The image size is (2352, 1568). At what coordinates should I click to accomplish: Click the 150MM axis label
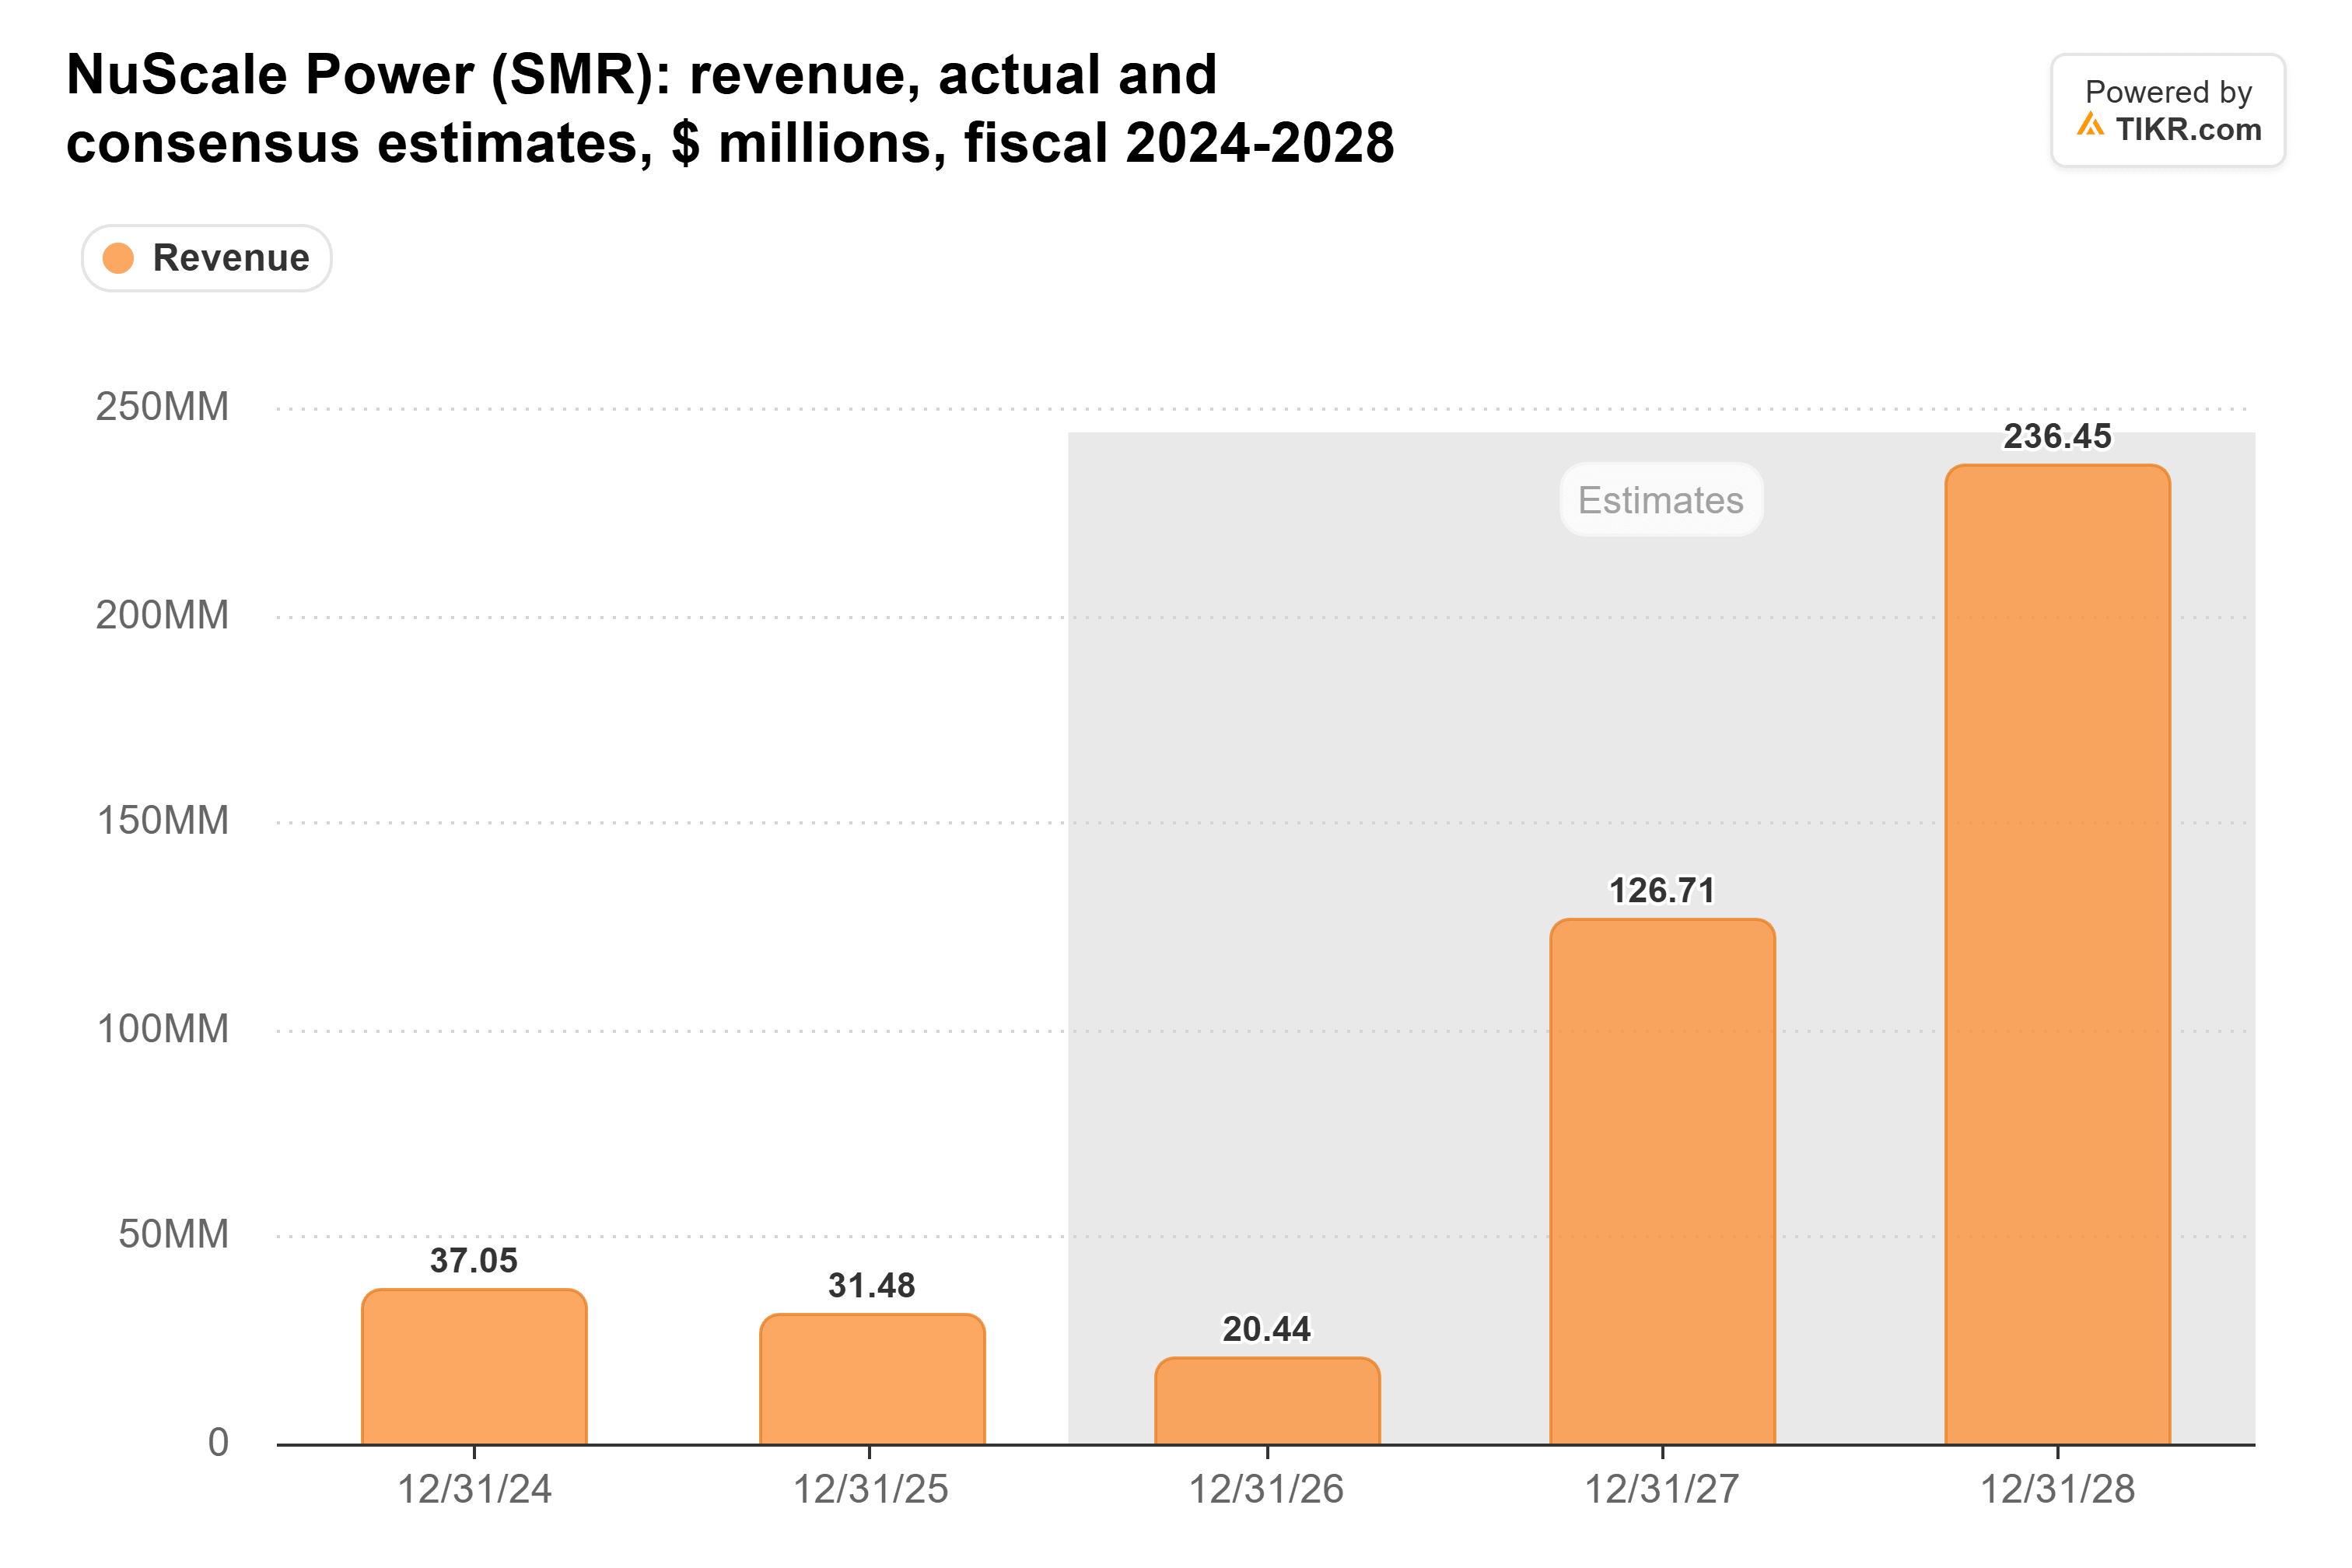162,821
